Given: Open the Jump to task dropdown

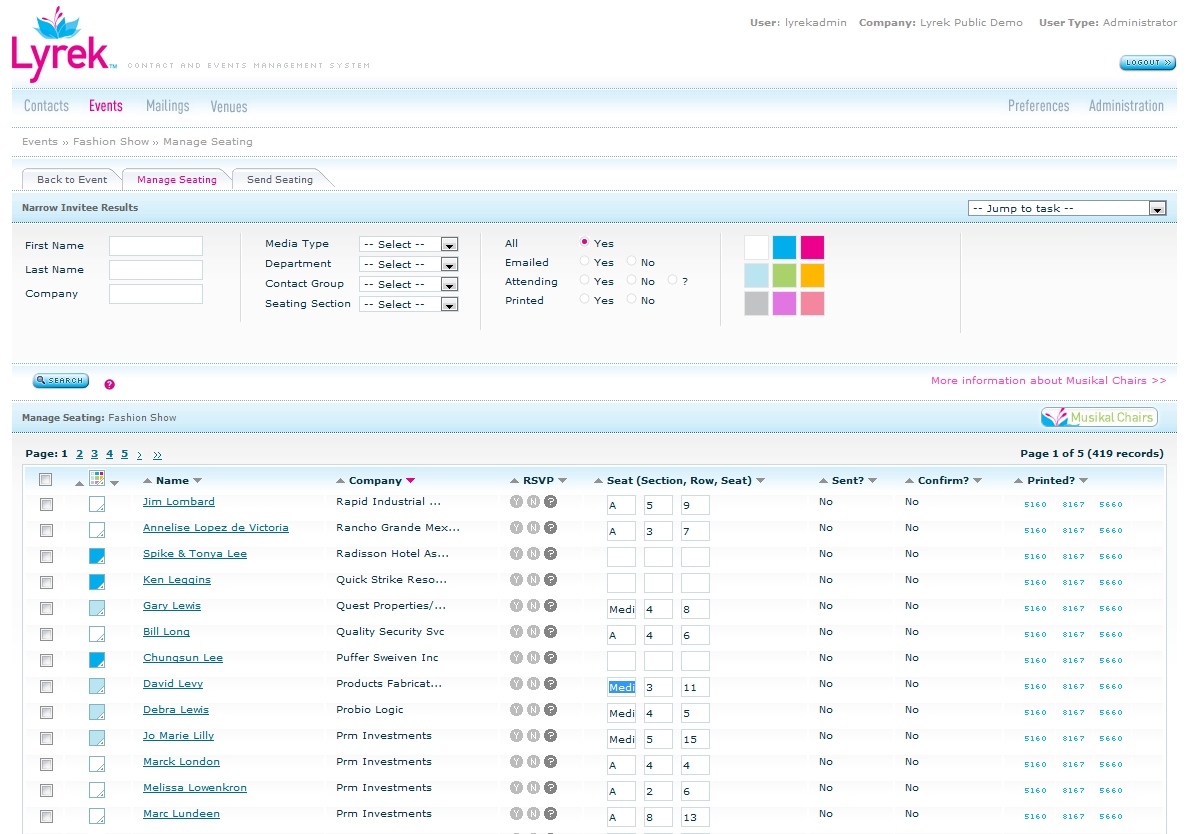Looking at the screenshot, I should [x=1157, y=209].
